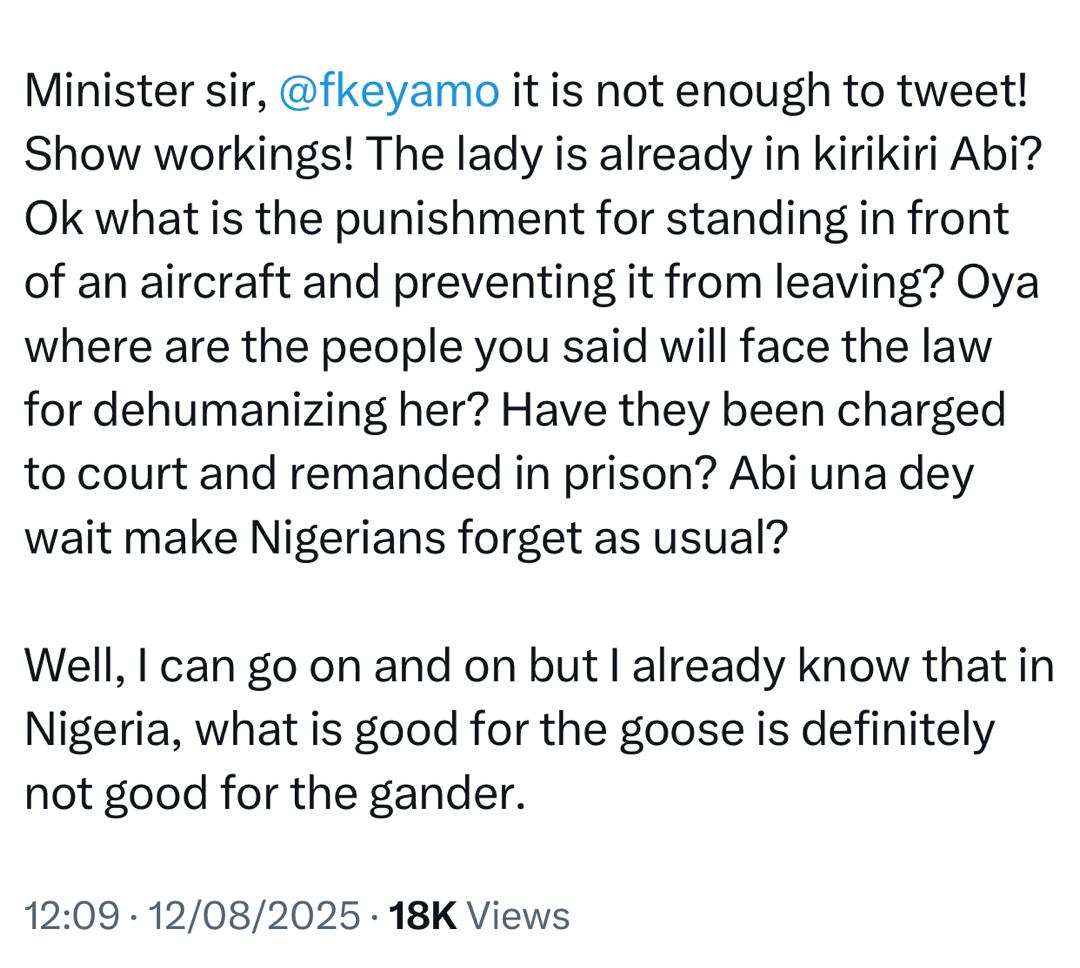The image size is (1080, 968).
Task: Open the 18K Views count
Action: 422,915
